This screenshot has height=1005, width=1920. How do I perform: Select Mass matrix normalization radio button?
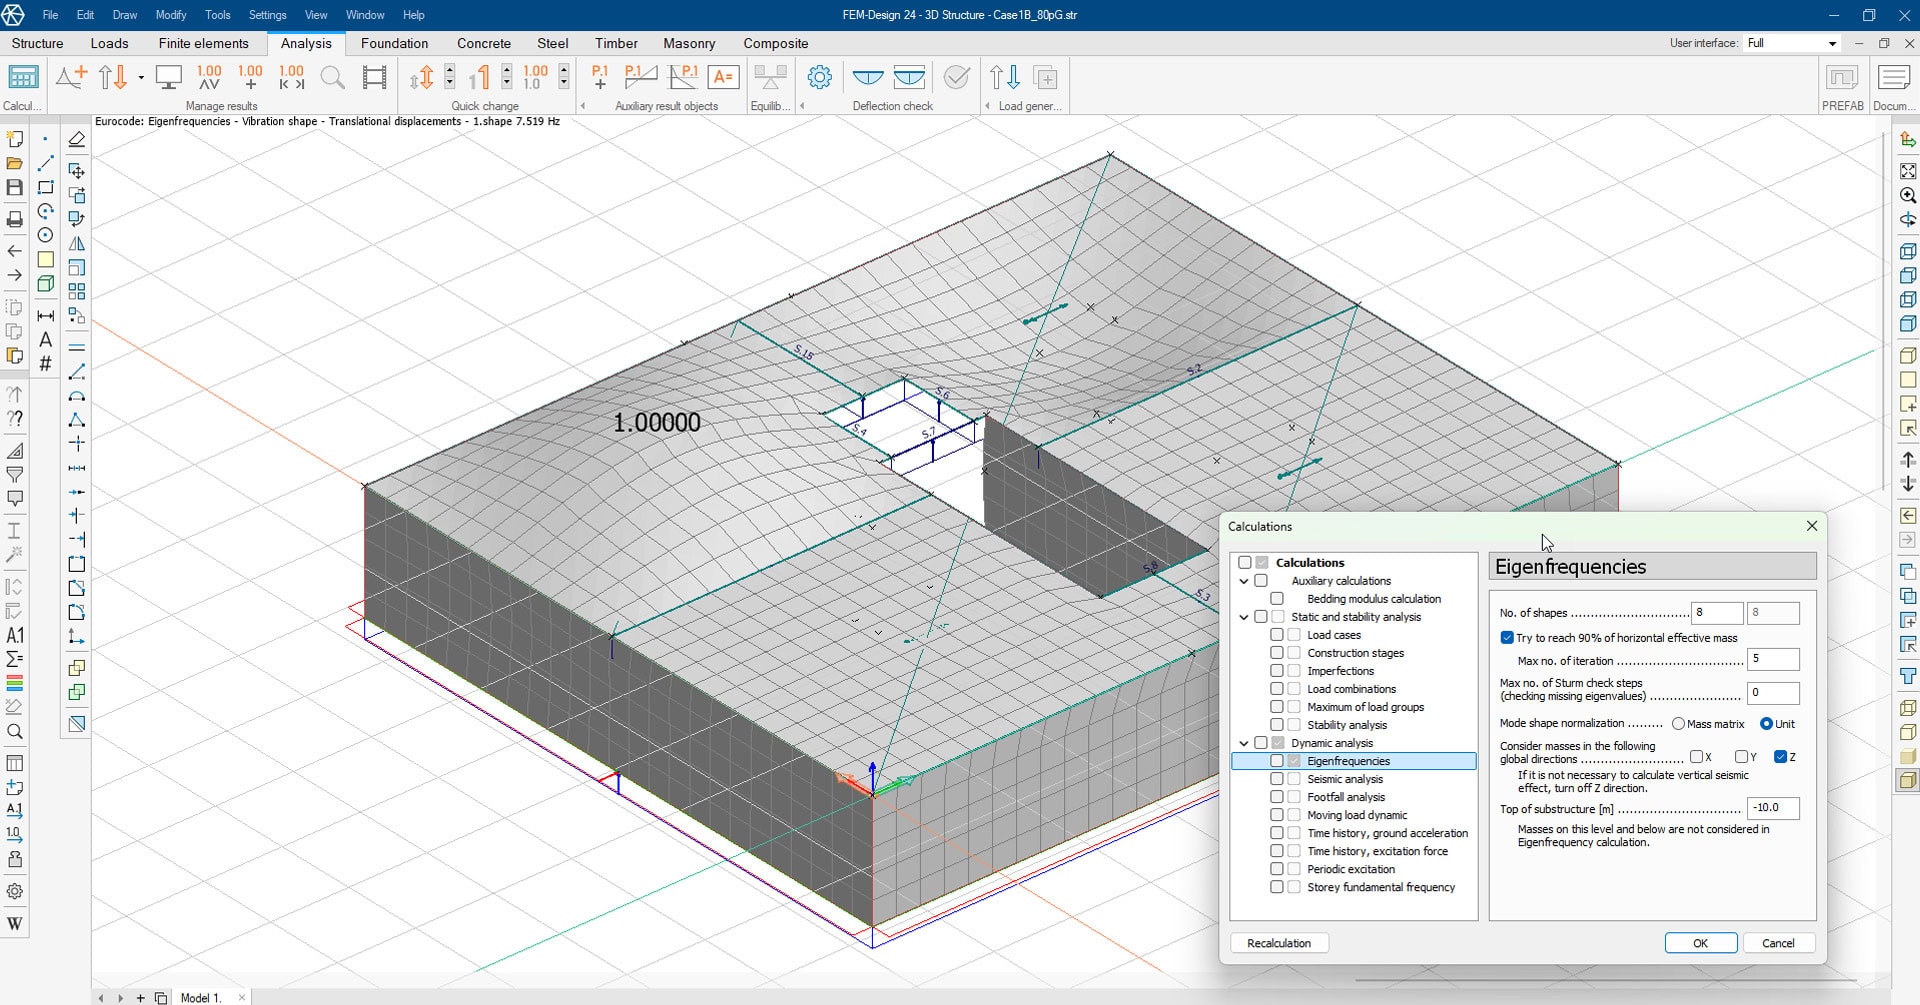[x=1678, y=724]
